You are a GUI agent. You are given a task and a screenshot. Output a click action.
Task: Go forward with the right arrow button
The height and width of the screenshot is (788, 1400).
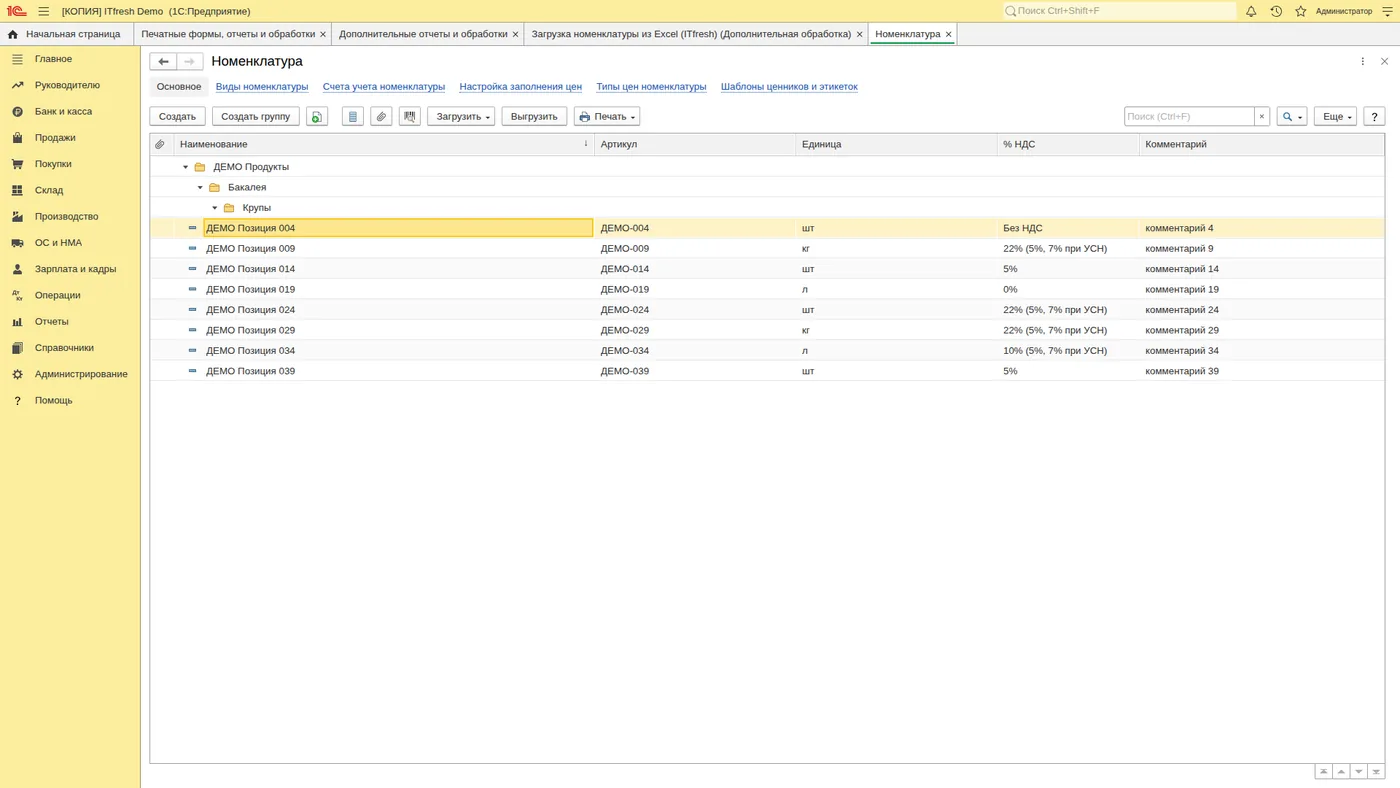(x=190, y=62)
